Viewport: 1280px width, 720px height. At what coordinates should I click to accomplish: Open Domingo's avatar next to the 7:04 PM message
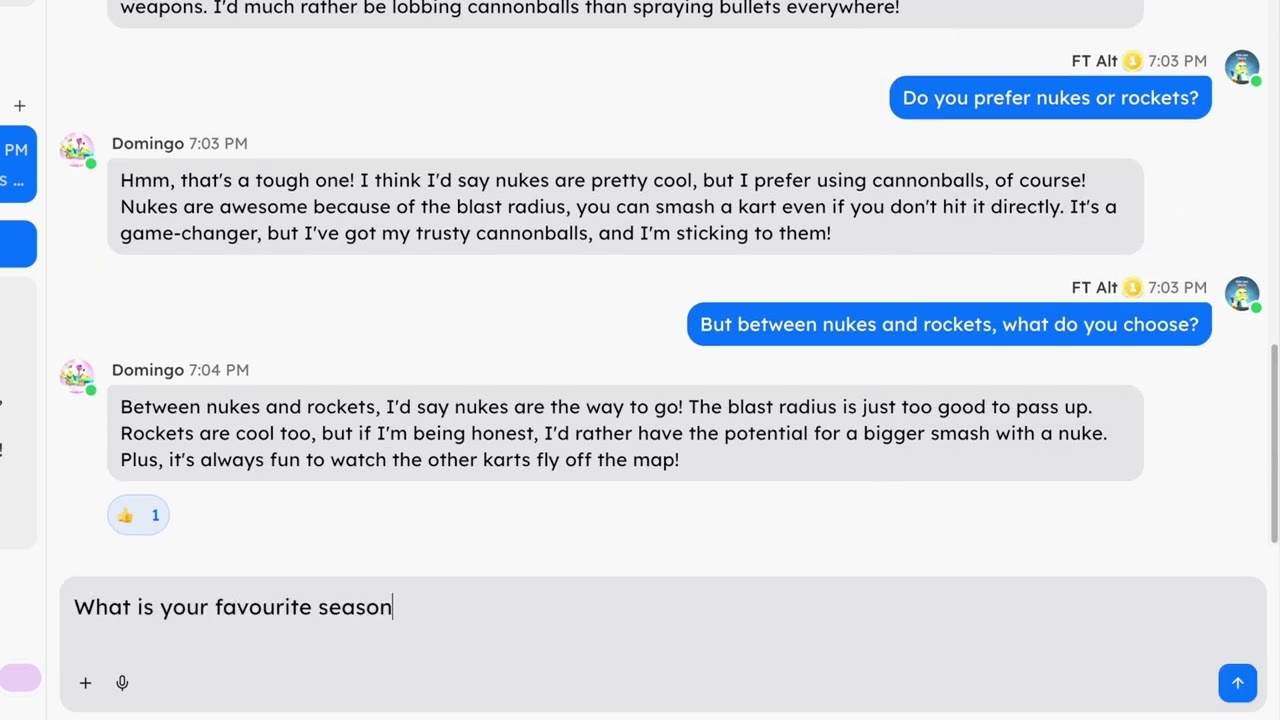pyautogui.click(x=77, y=376)
